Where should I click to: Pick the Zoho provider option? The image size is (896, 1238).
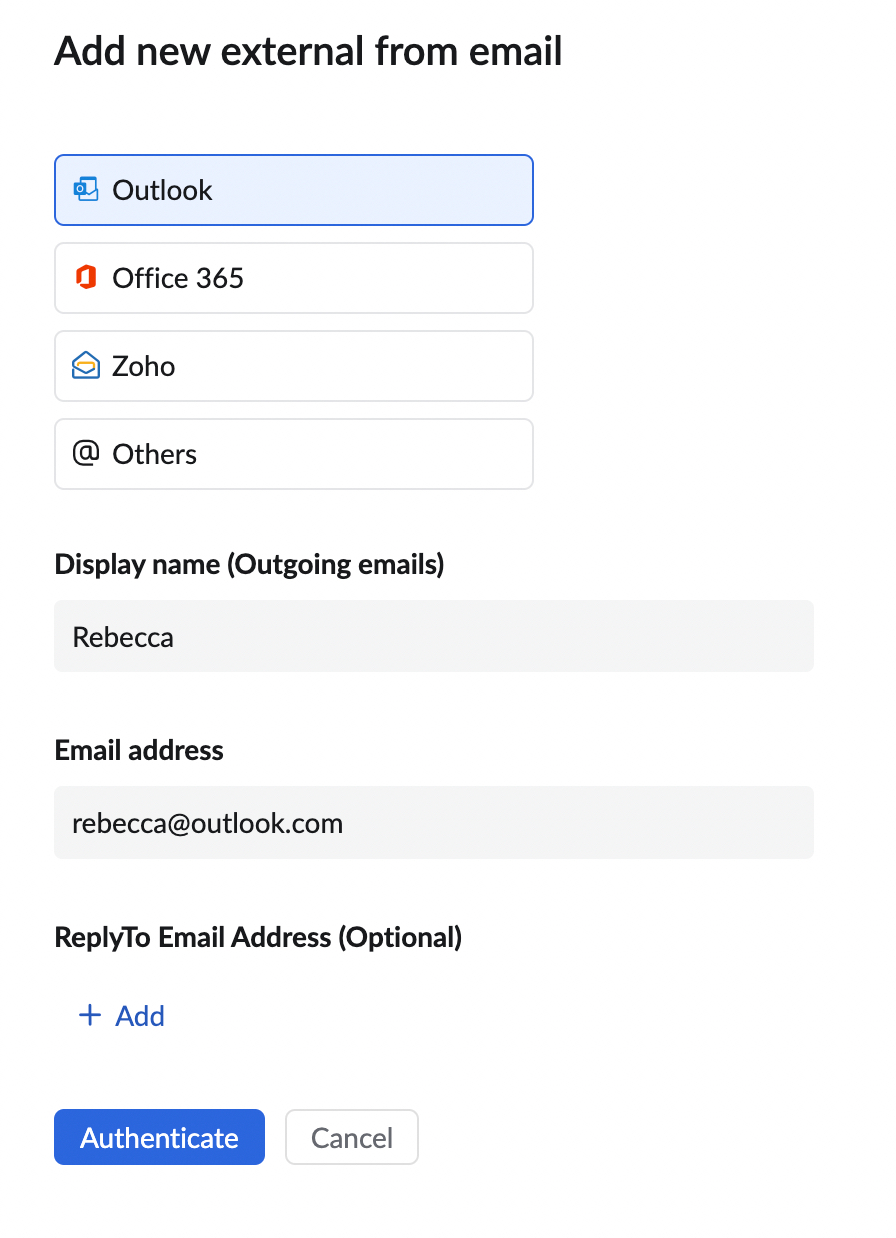click(x=294, y=366)
